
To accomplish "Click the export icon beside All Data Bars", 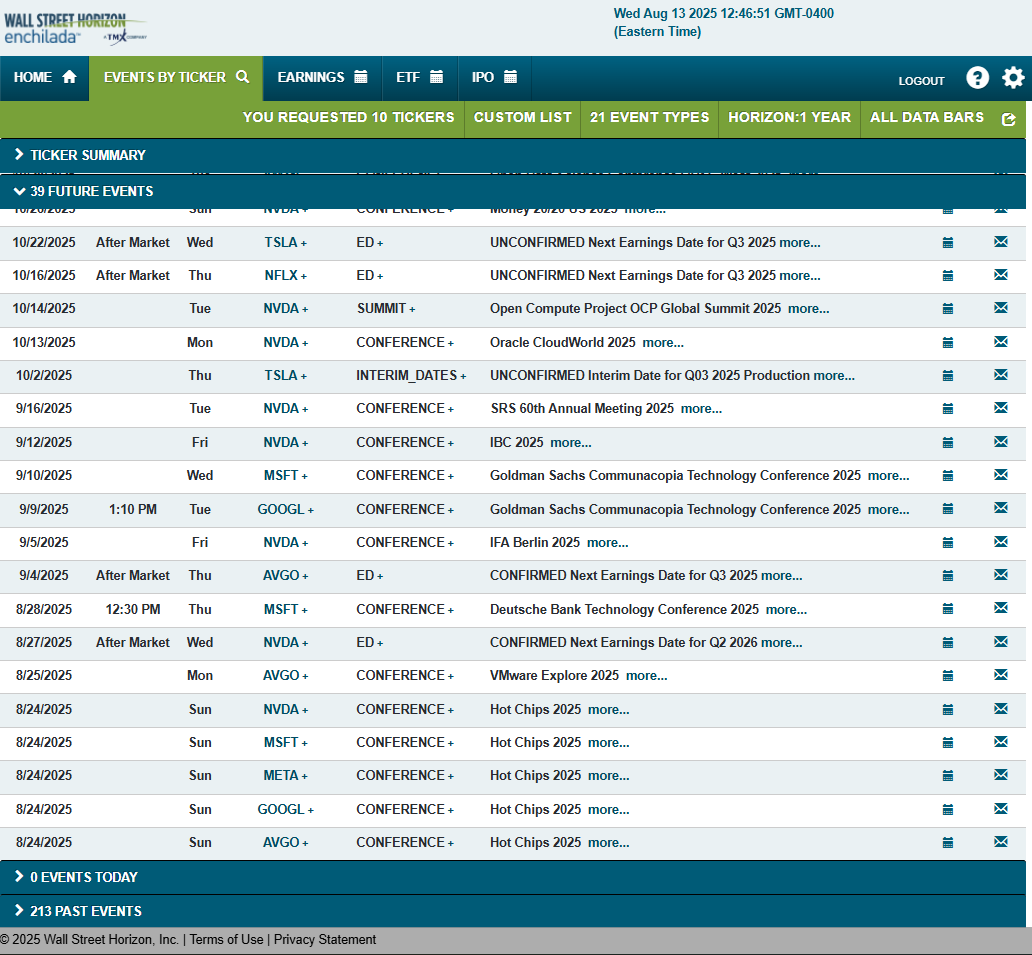I will [x=1008, y=119].
